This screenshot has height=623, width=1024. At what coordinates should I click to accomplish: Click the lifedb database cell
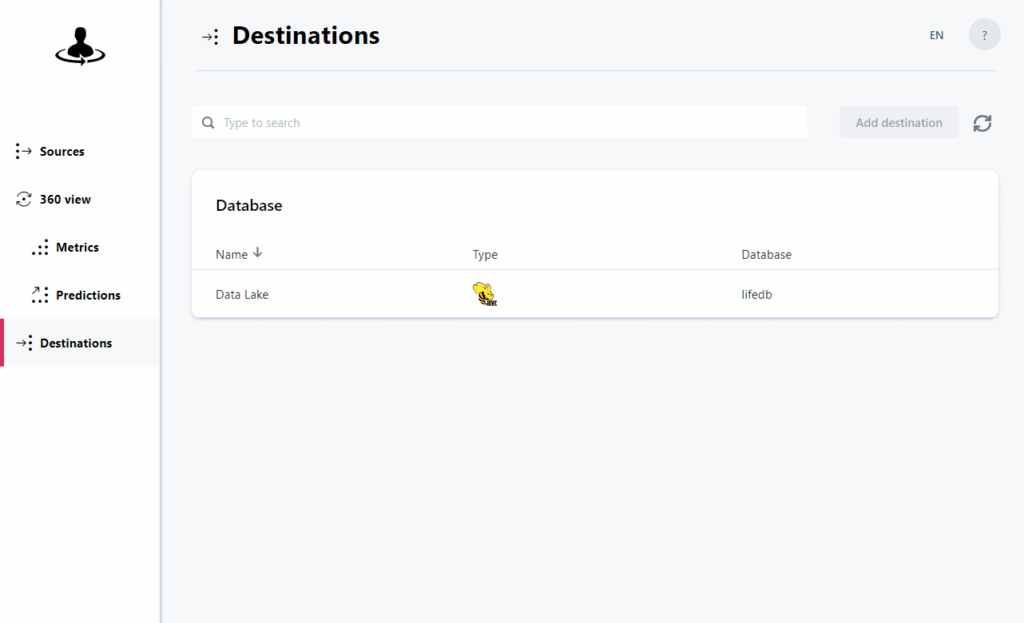pos(756,295)
